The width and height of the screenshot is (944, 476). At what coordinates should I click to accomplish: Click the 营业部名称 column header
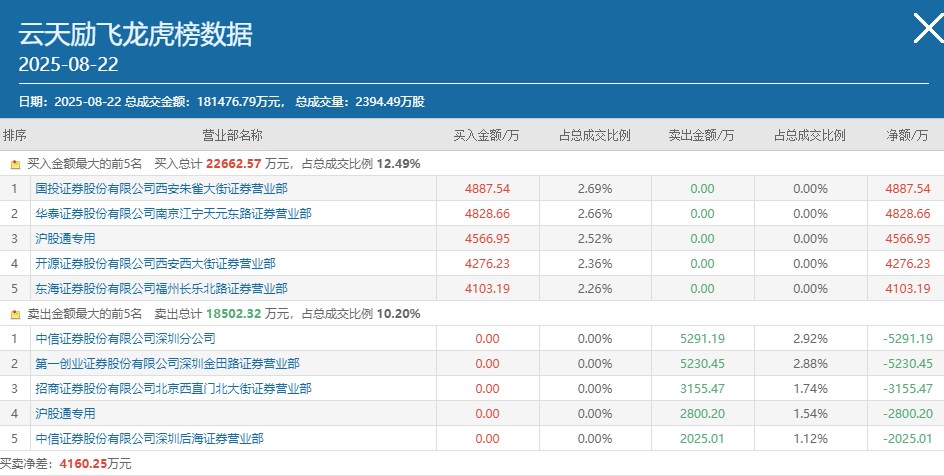pos(232,135)
